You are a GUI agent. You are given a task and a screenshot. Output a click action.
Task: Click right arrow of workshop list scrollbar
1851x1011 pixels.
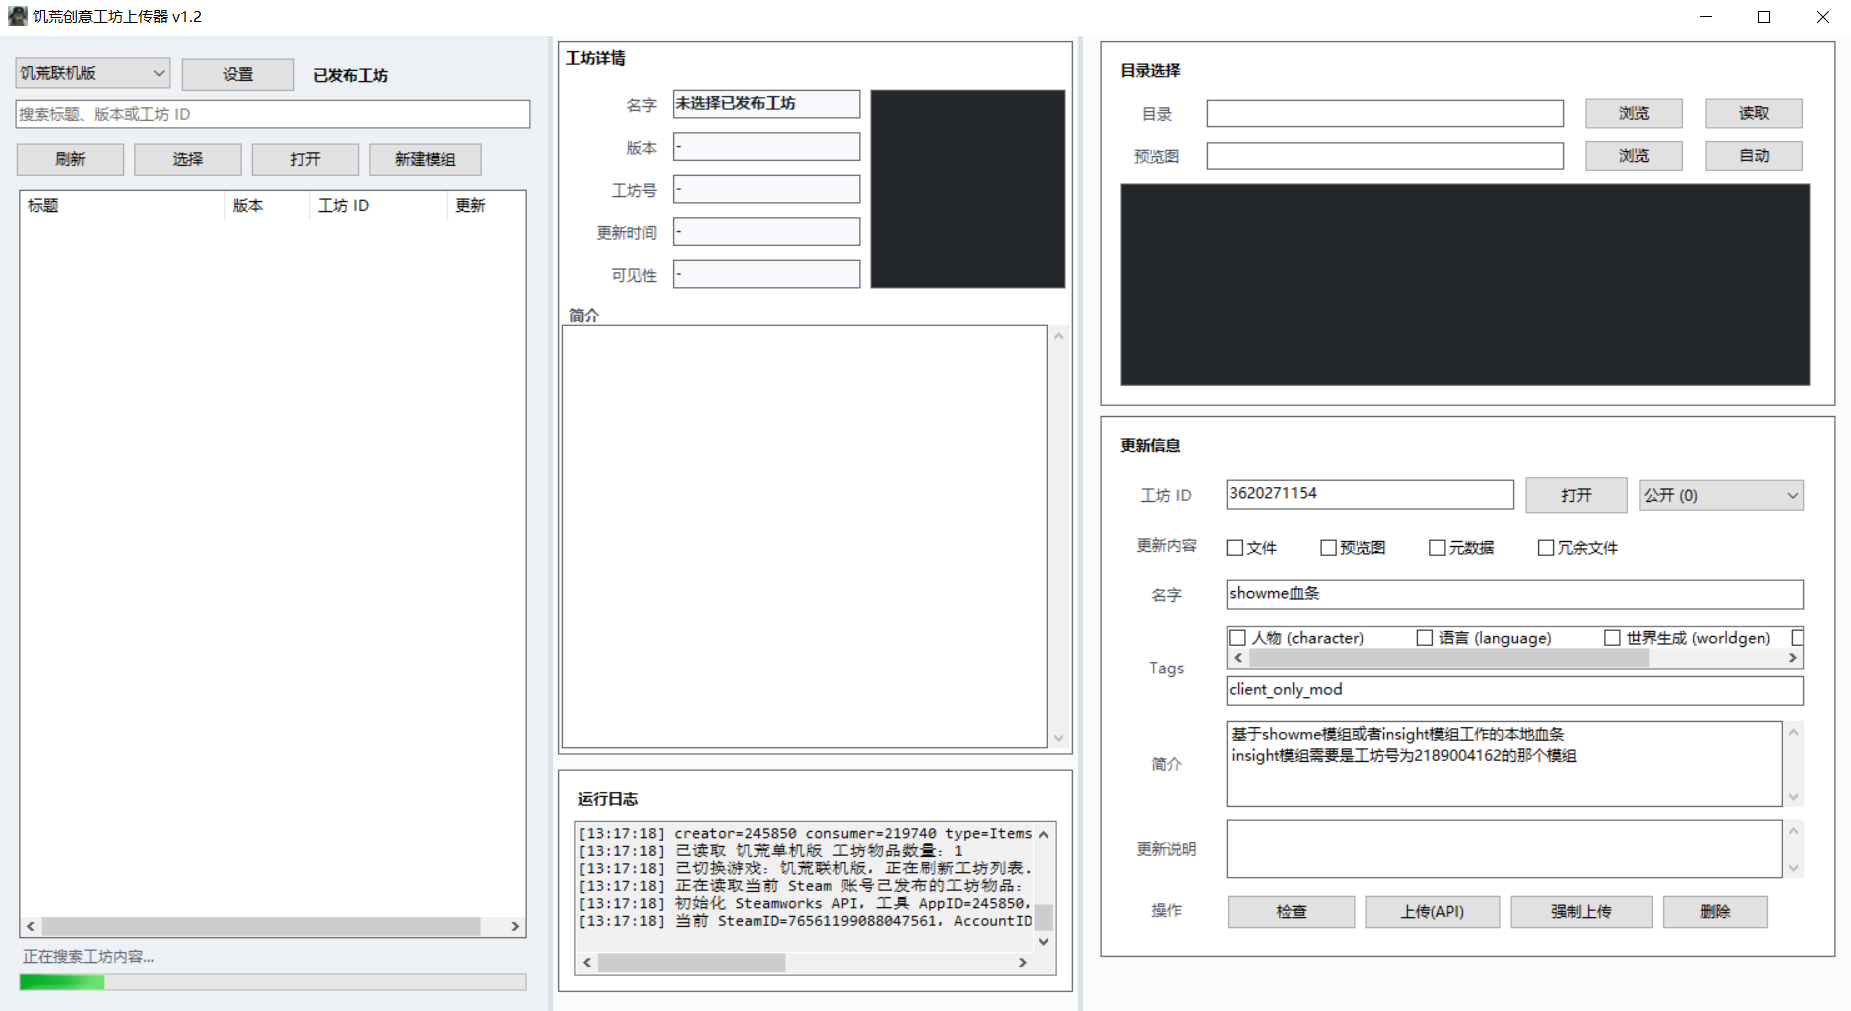515,926
